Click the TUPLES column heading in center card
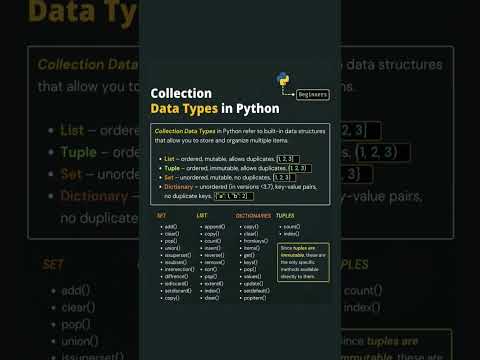The image size is (480, 360). 285,216
